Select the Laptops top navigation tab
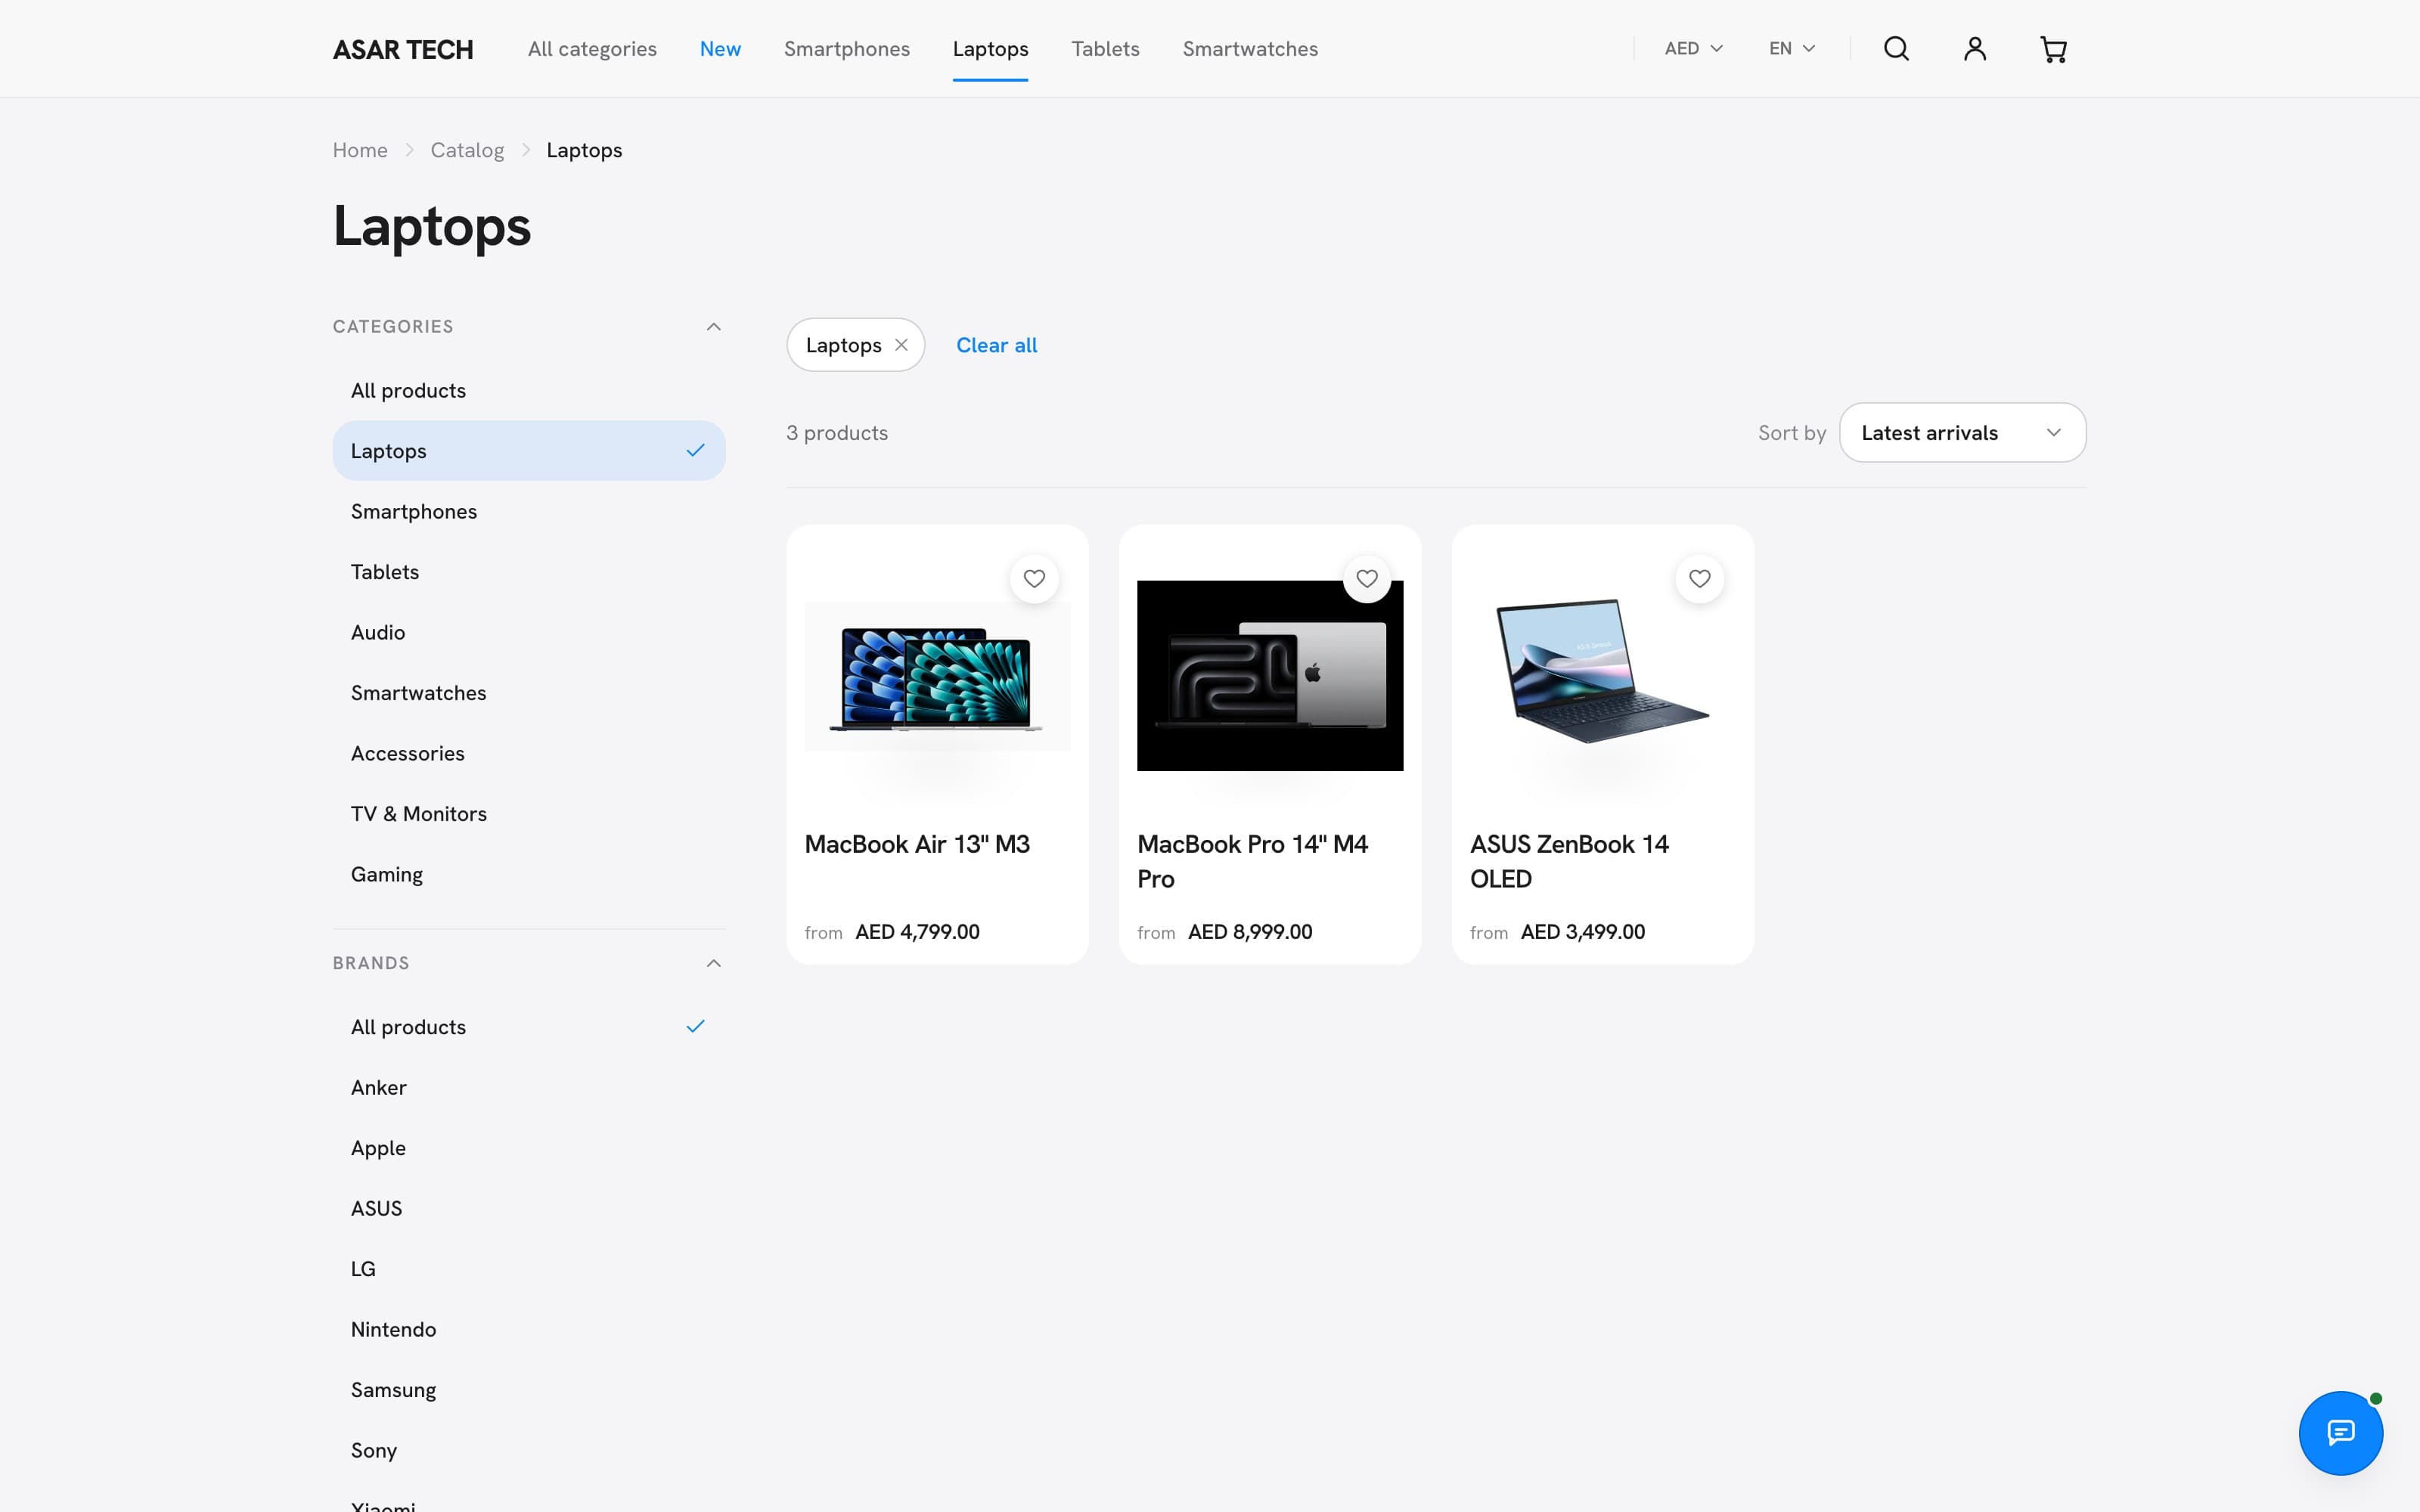 (x=990, y=49)
